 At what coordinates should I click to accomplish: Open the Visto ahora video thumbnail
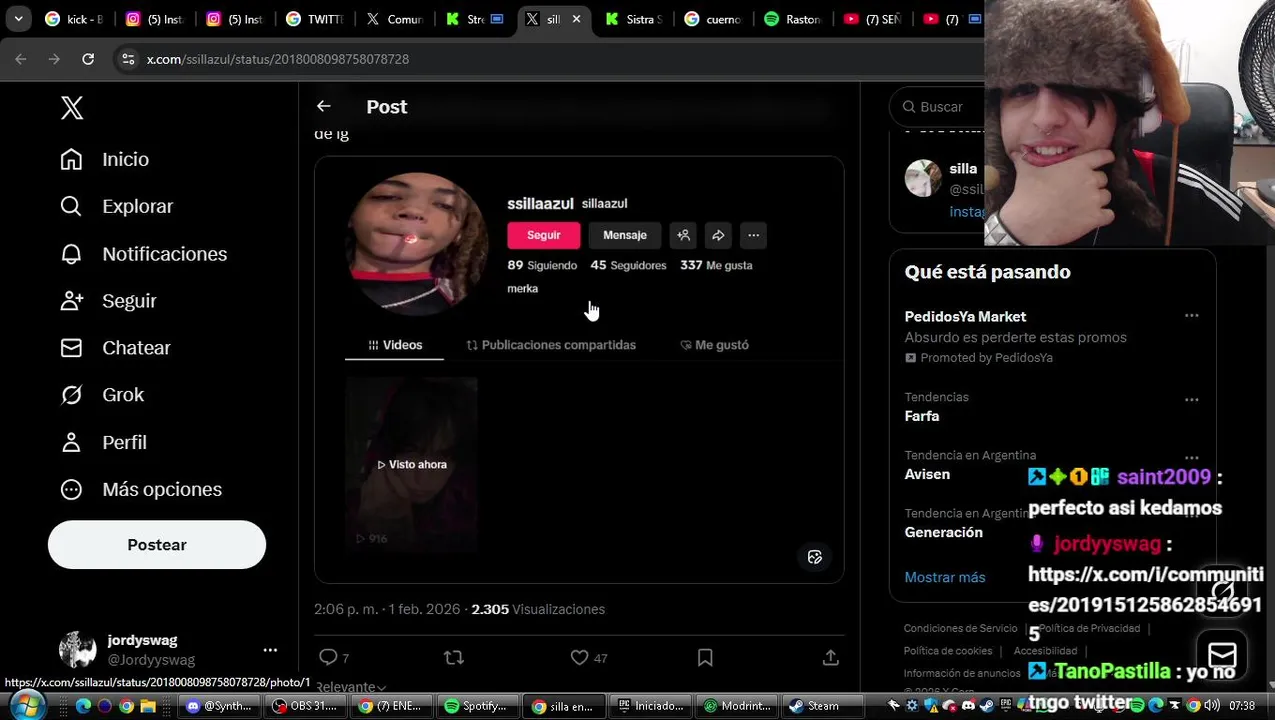[x=412, y=465]
